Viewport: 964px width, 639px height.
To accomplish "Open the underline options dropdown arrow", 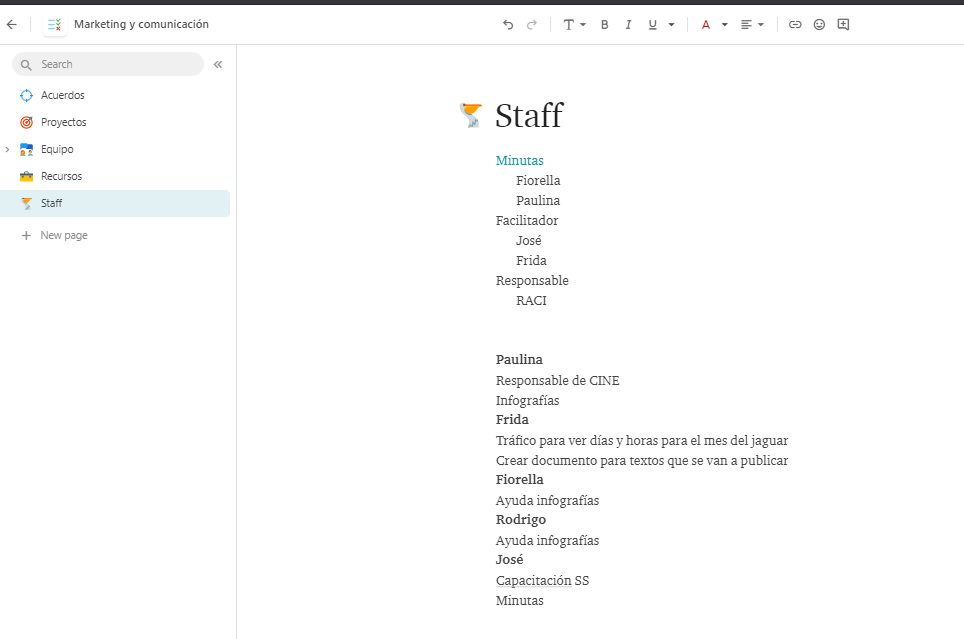I will pos(671,25).
